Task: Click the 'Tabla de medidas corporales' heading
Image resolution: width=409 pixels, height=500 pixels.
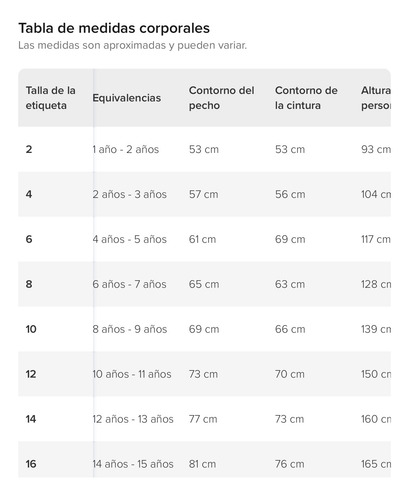Action: 114,28
